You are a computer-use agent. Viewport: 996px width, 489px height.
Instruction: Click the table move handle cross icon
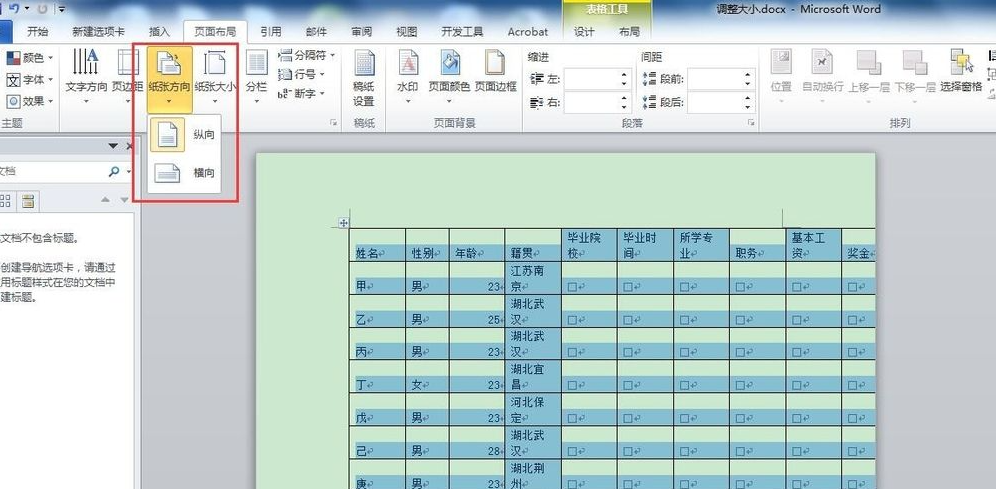pyautogui.click(x=343, y=223)
